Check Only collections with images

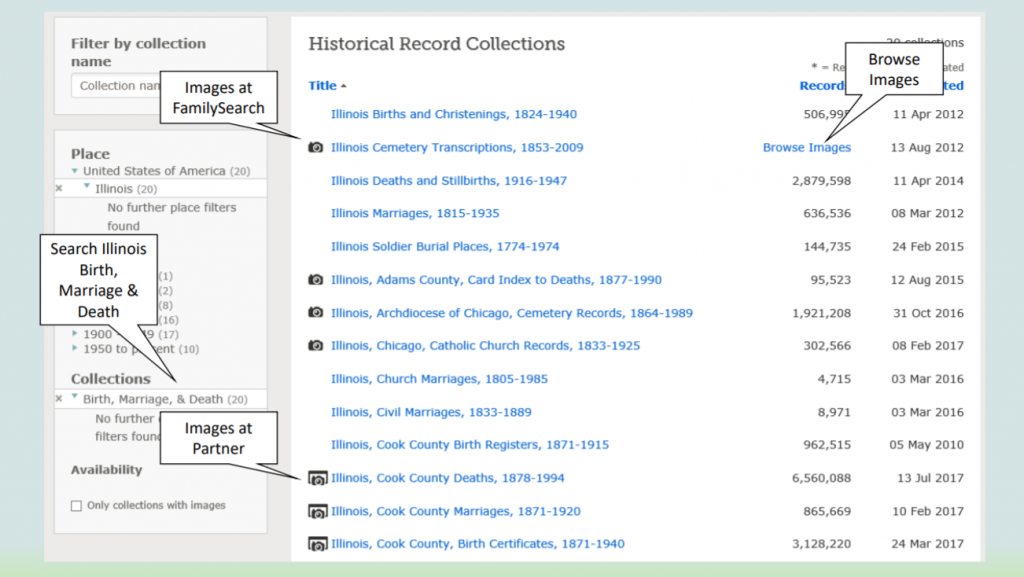[x=76, y=506]
